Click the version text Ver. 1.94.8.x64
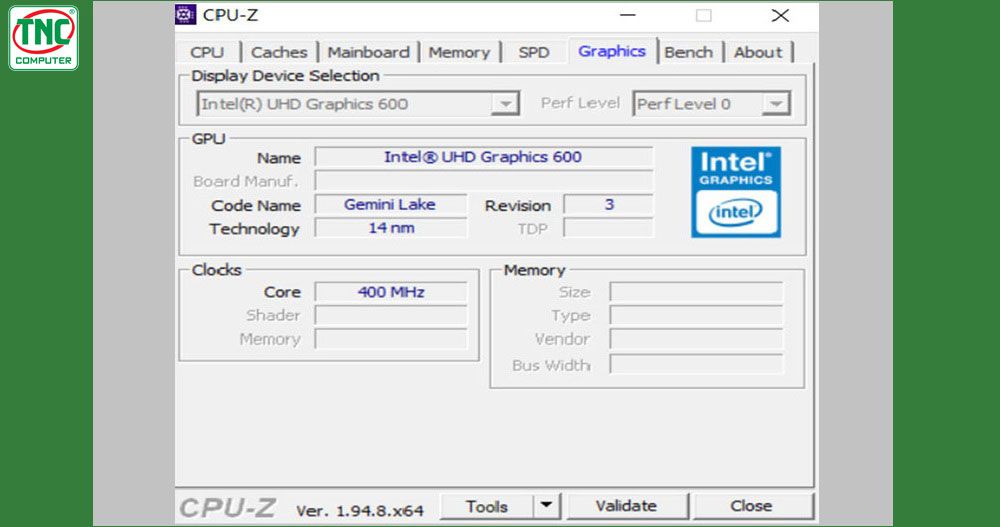This screenshot has height=527, width=1000. coord(360,511)
